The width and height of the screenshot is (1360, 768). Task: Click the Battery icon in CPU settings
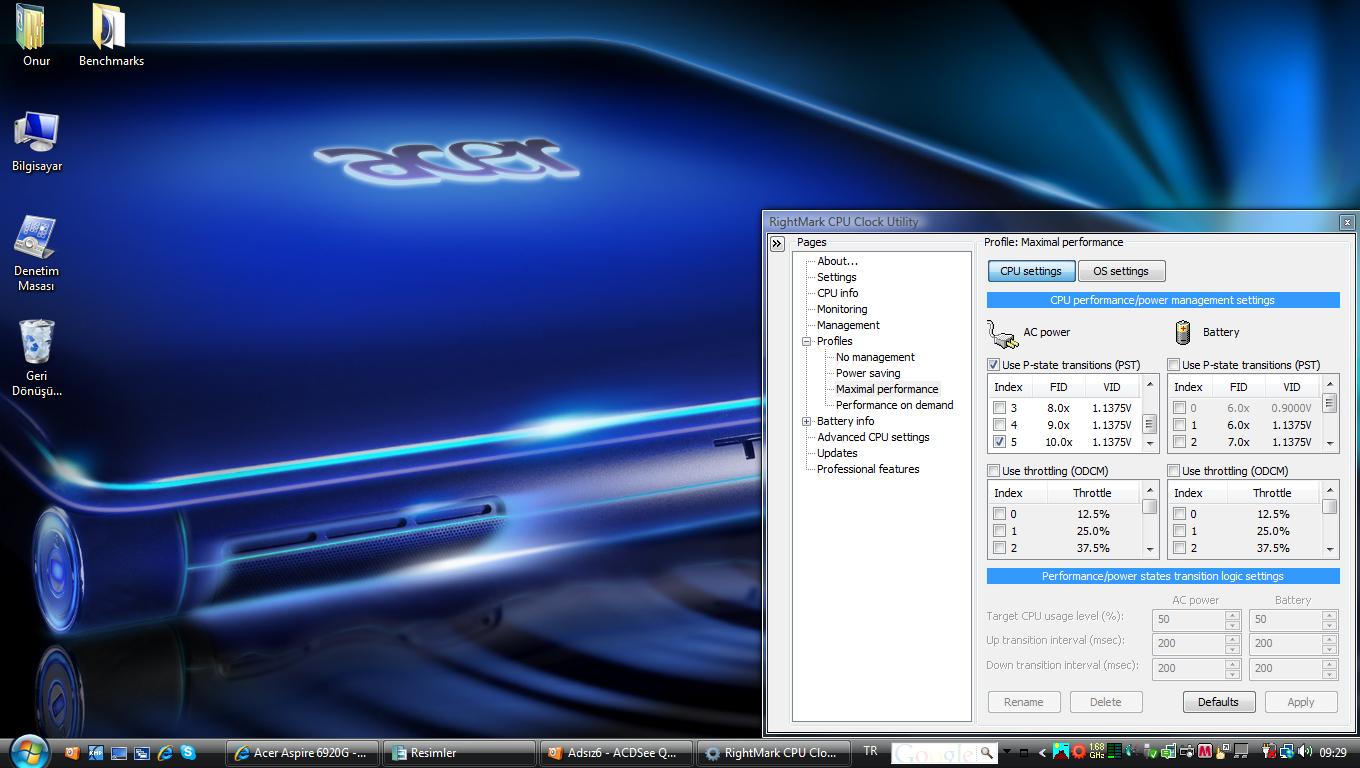click(x=1183, y=332)
